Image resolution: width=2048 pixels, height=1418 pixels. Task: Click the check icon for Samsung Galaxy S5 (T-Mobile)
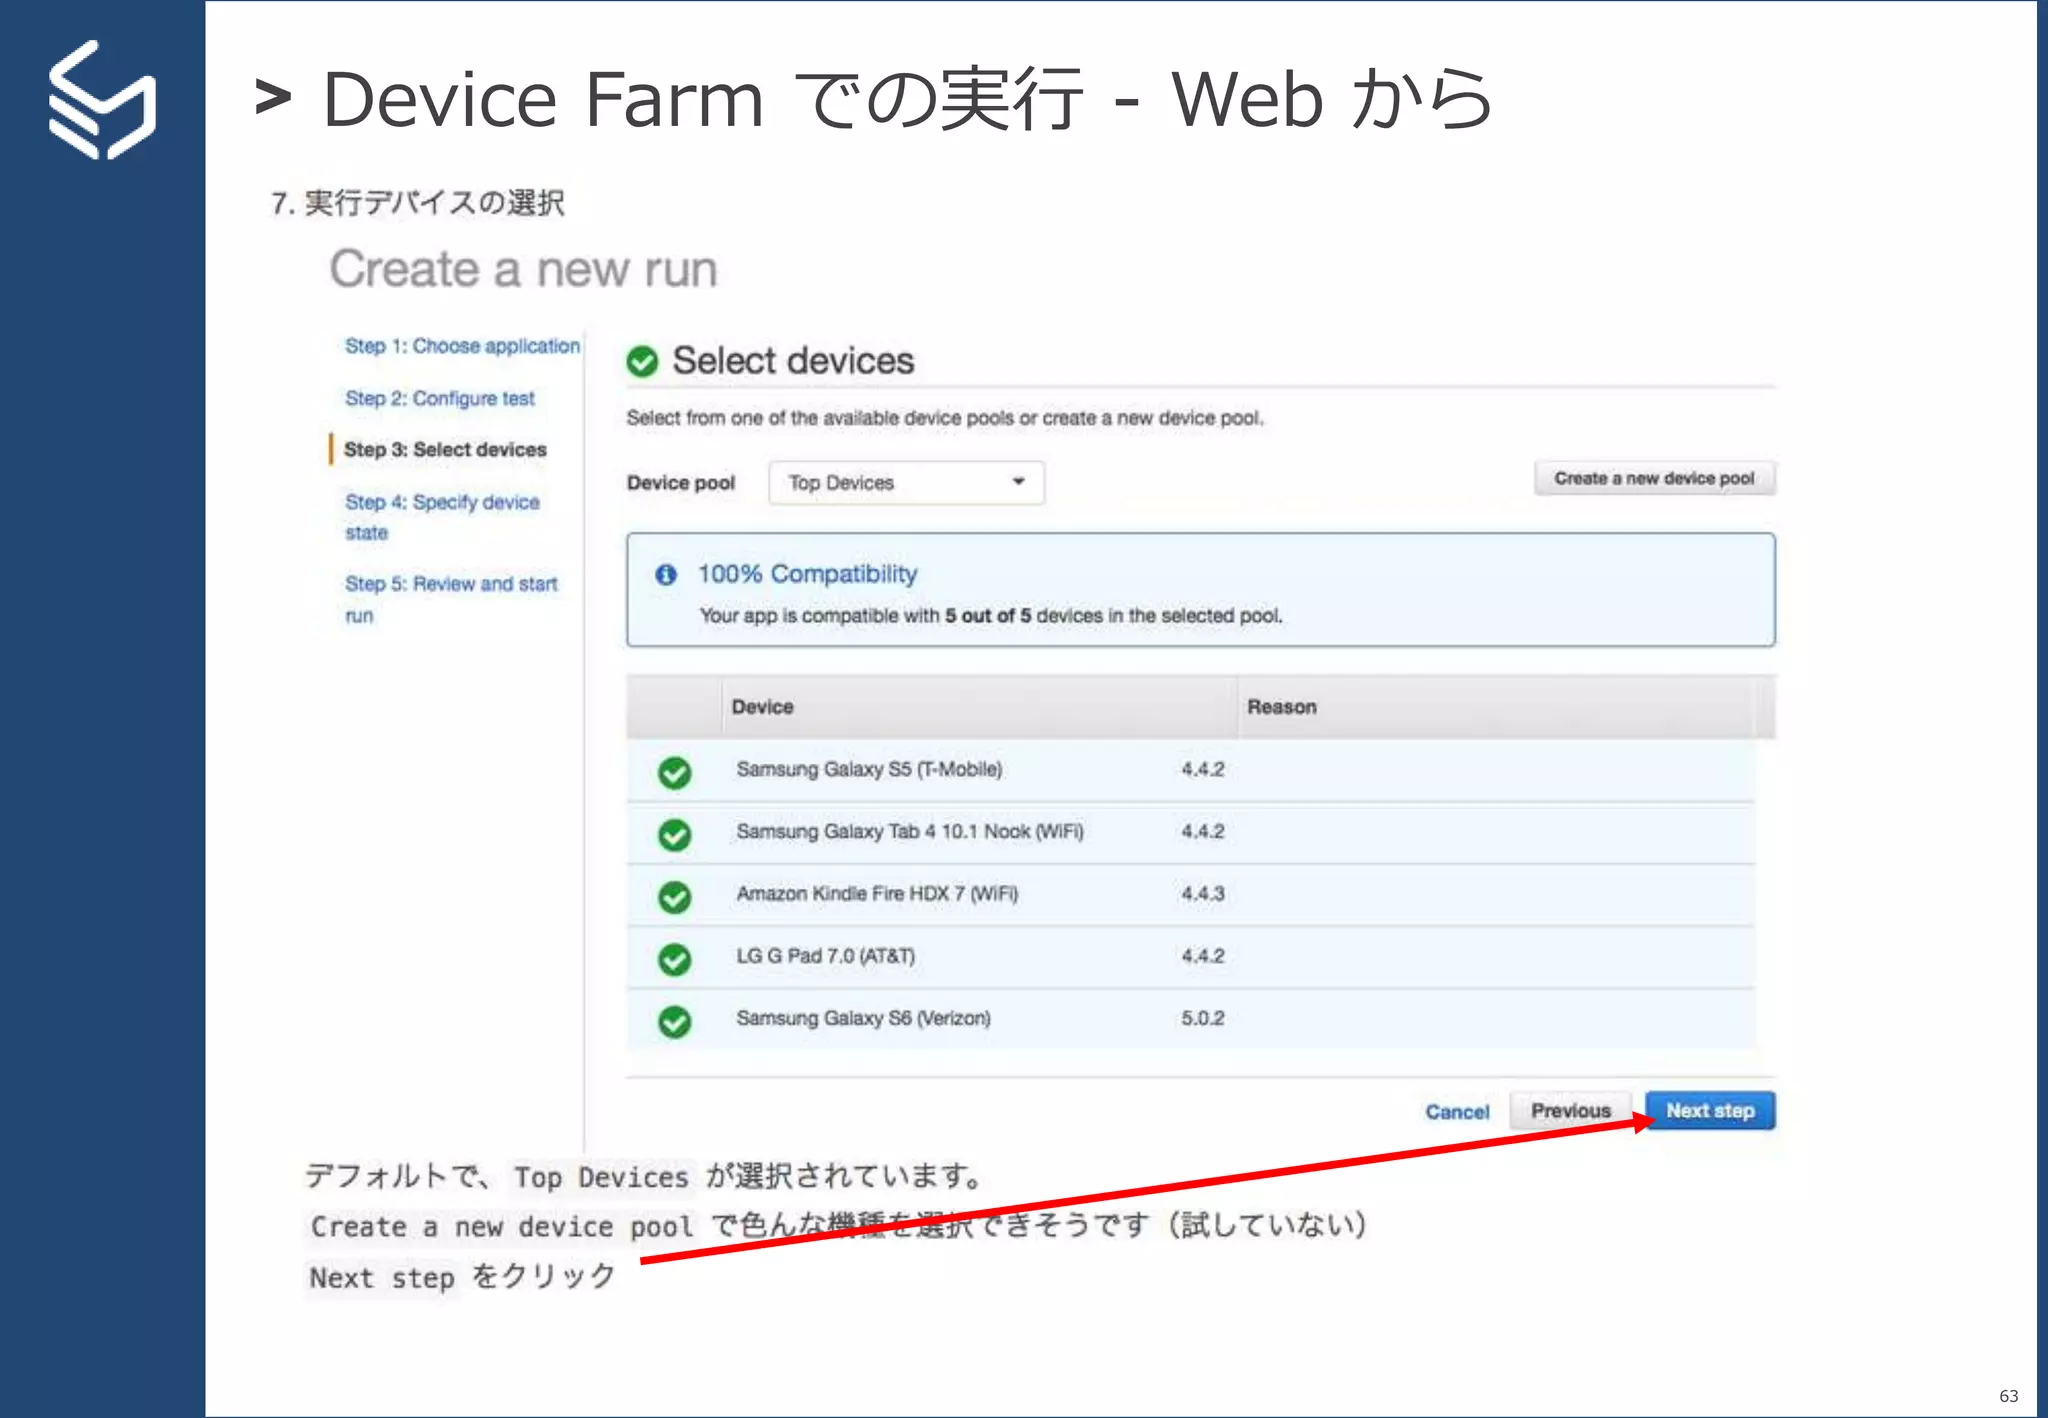pyautogui.click(x=675, y=772)
